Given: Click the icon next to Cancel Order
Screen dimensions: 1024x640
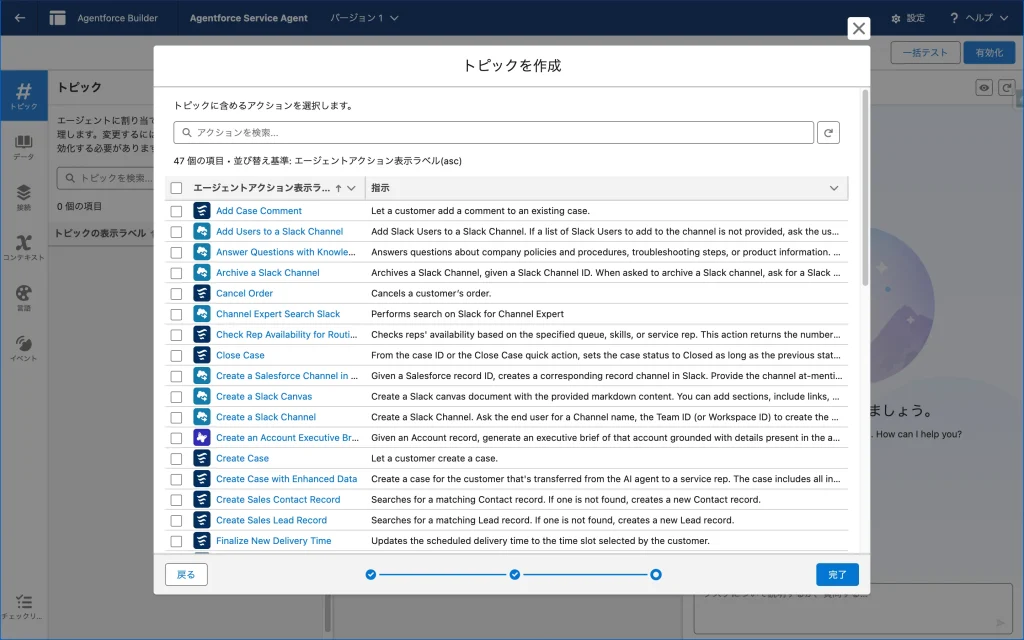Looking at the screenshot, I should tap(202, 294).
